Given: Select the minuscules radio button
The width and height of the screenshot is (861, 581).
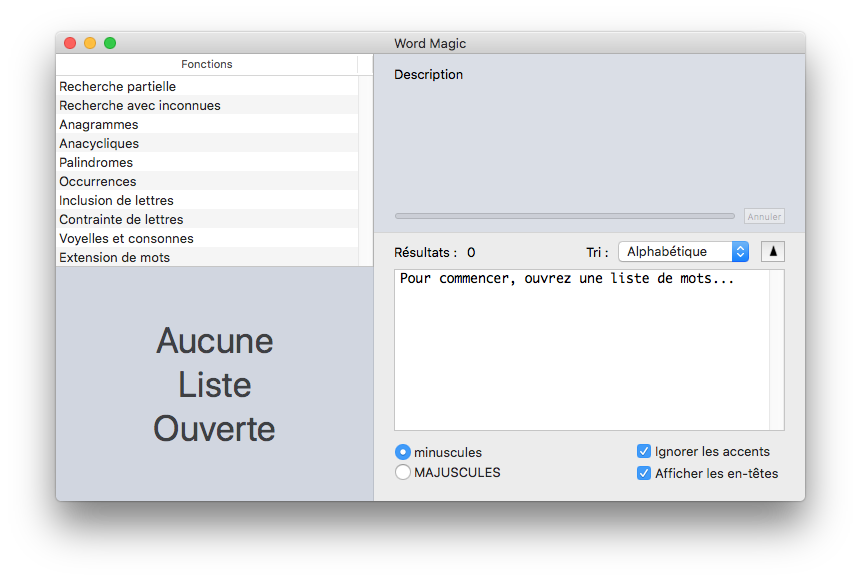Looking at the screenshot, I should 403,452.
